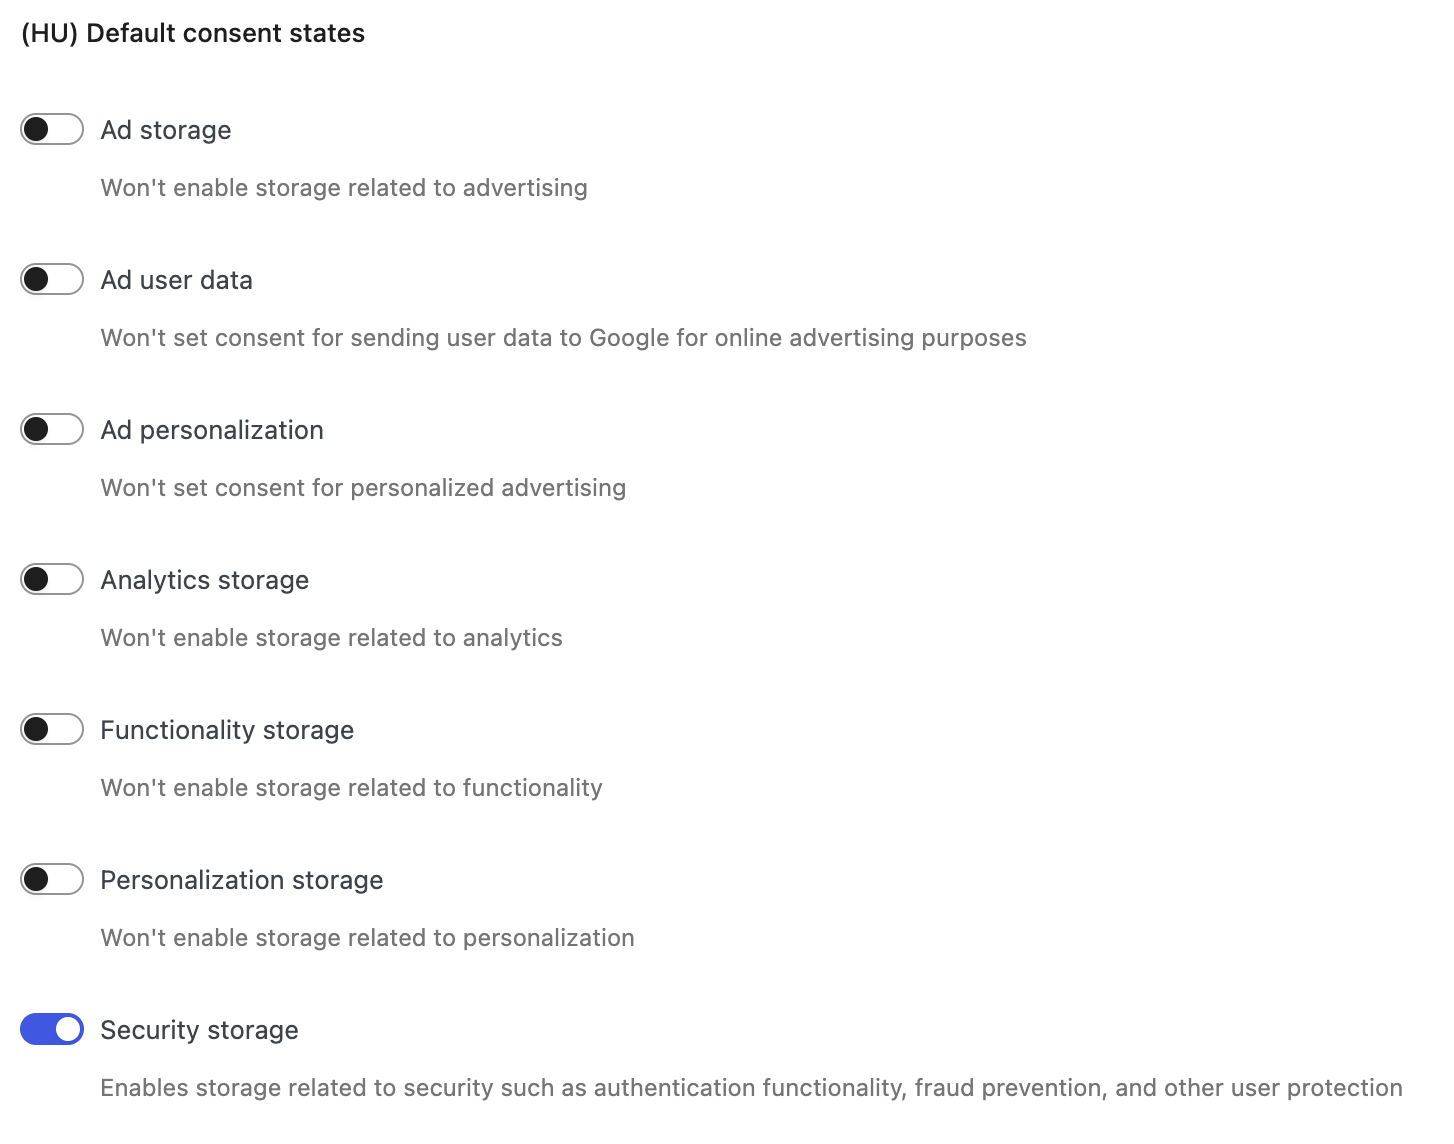The image size is (1454, 1144).
Task: Switch on Functionality storage toggle
Action: [x=52, y=729]
